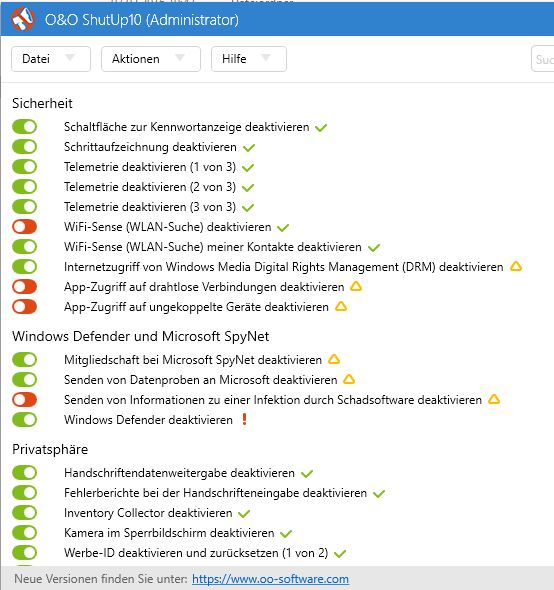Turn off Windows Defender deaktivieren toggle
The height and width of the screenshot is (590, 554).
click(x=24, y=420)
